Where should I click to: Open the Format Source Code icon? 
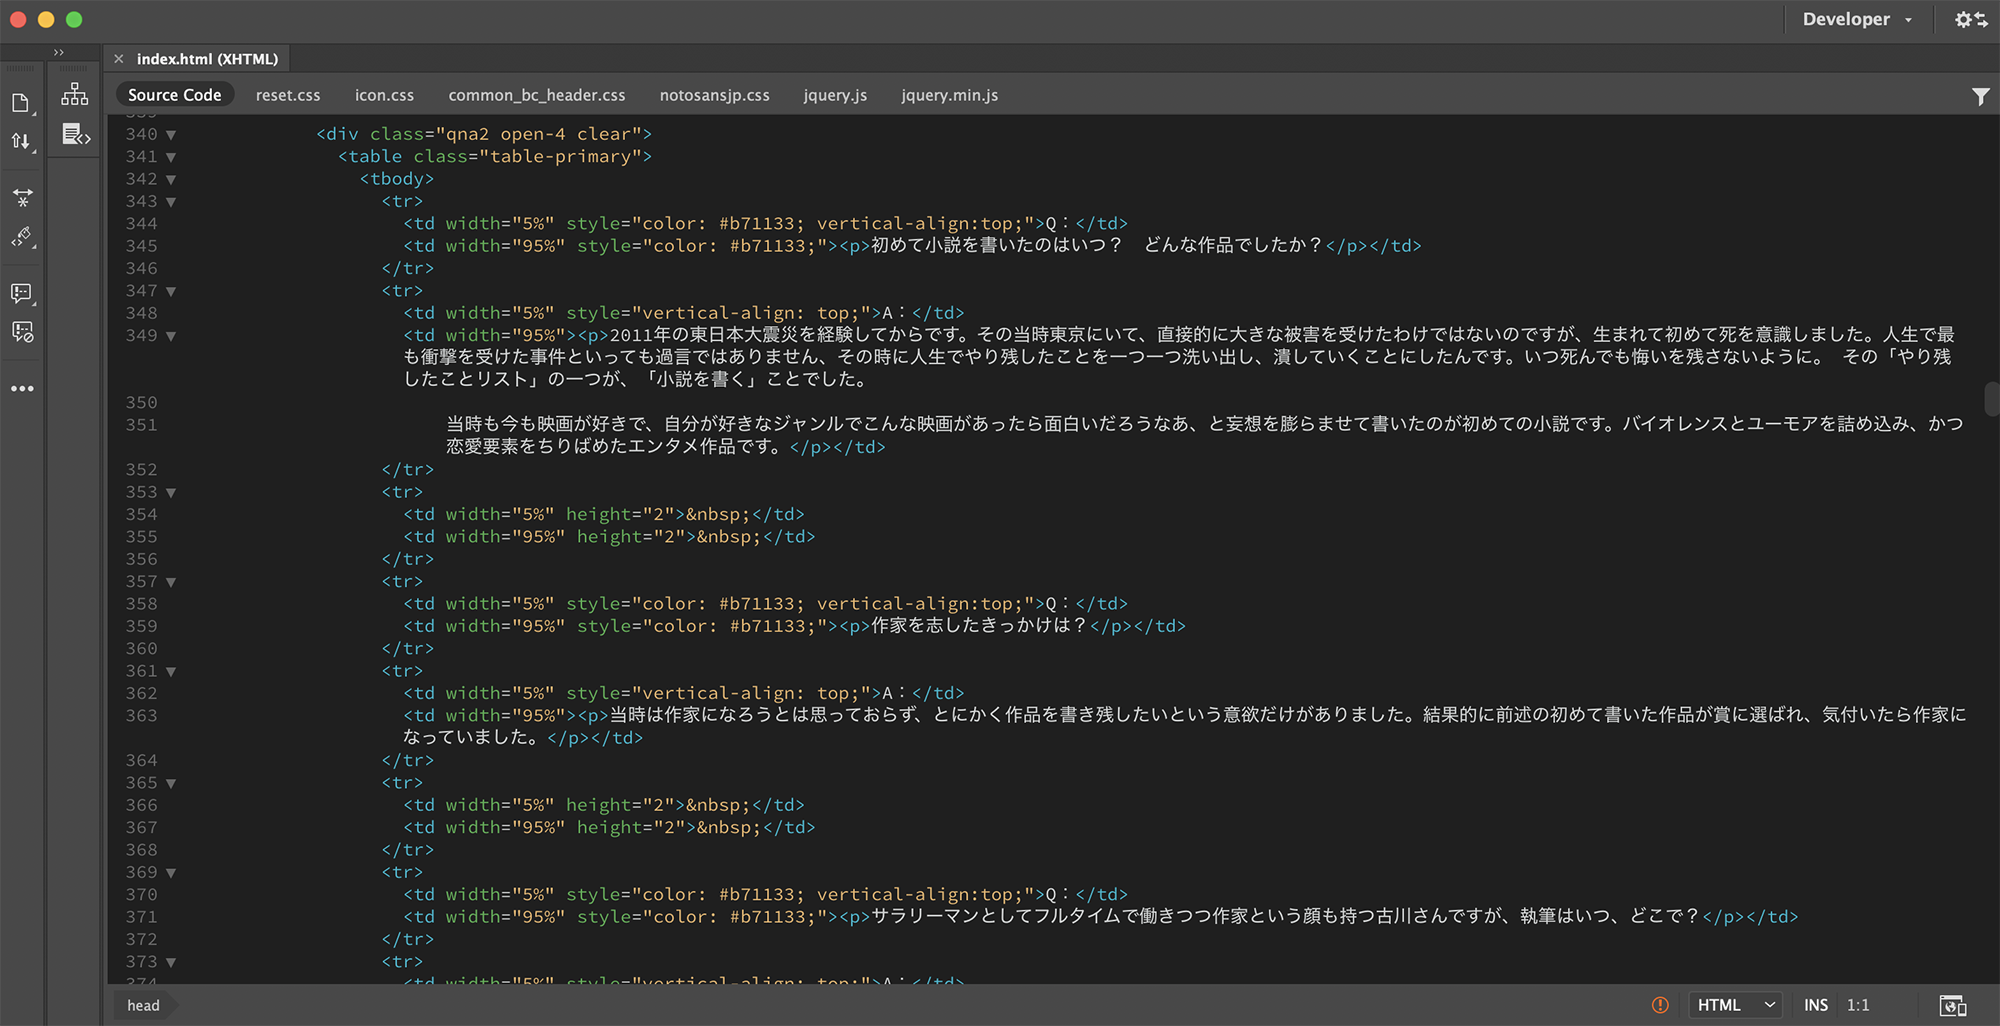pos(22,236)
